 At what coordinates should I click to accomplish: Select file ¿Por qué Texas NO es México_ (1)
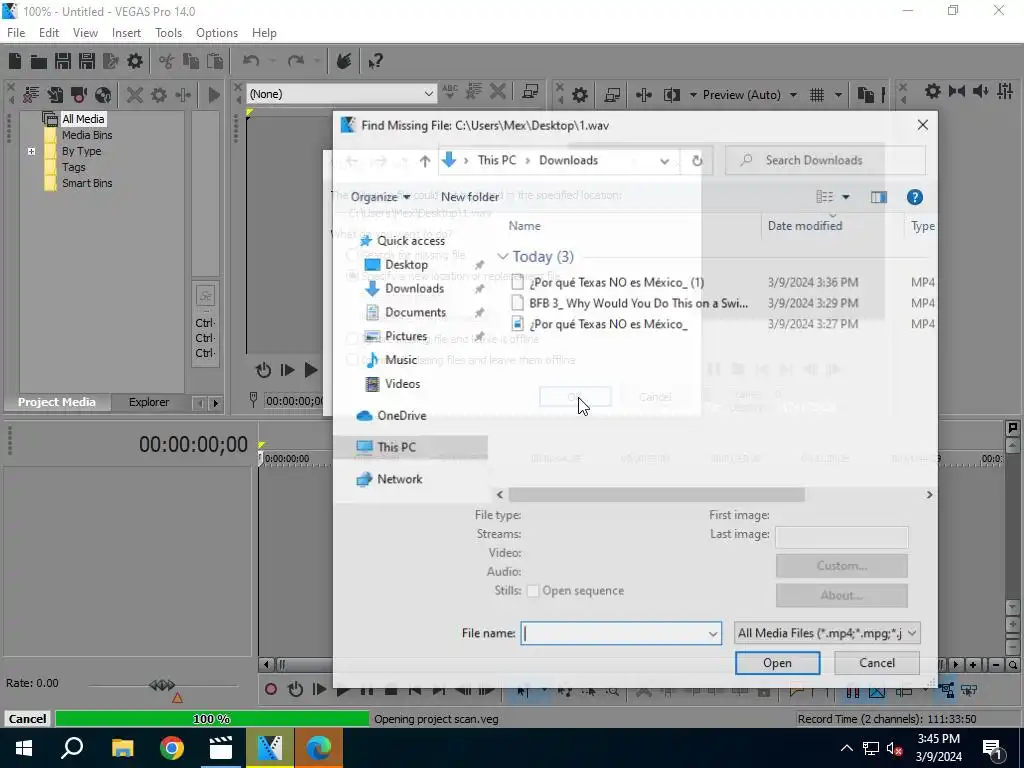(x=616, y=282)
